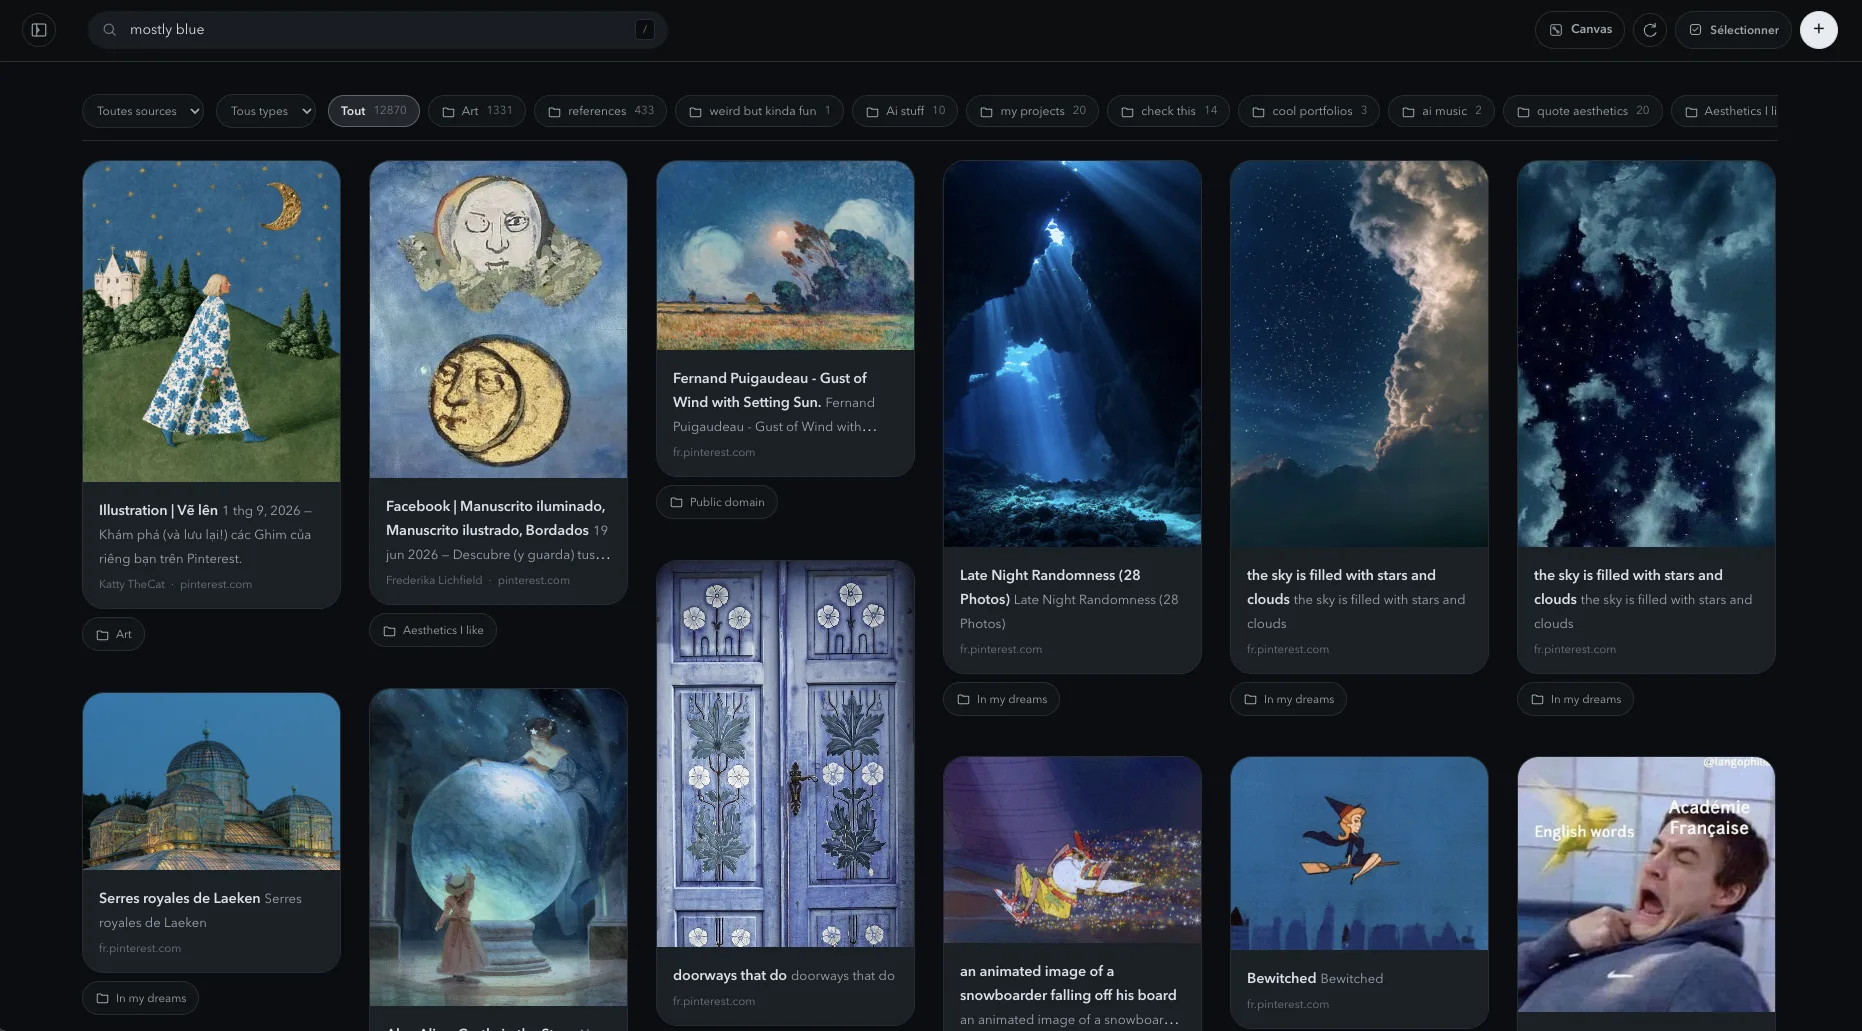Screen dimensions: 1862x1031
Task: Open the girl with glowing globe thumbnail
Action: (498, 847)
